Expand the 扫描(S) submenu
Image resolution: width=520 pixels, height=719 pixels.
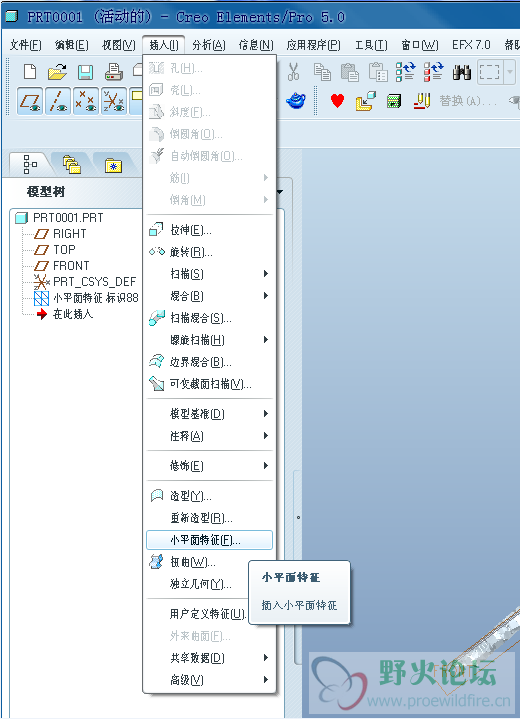tap(210, 274)
